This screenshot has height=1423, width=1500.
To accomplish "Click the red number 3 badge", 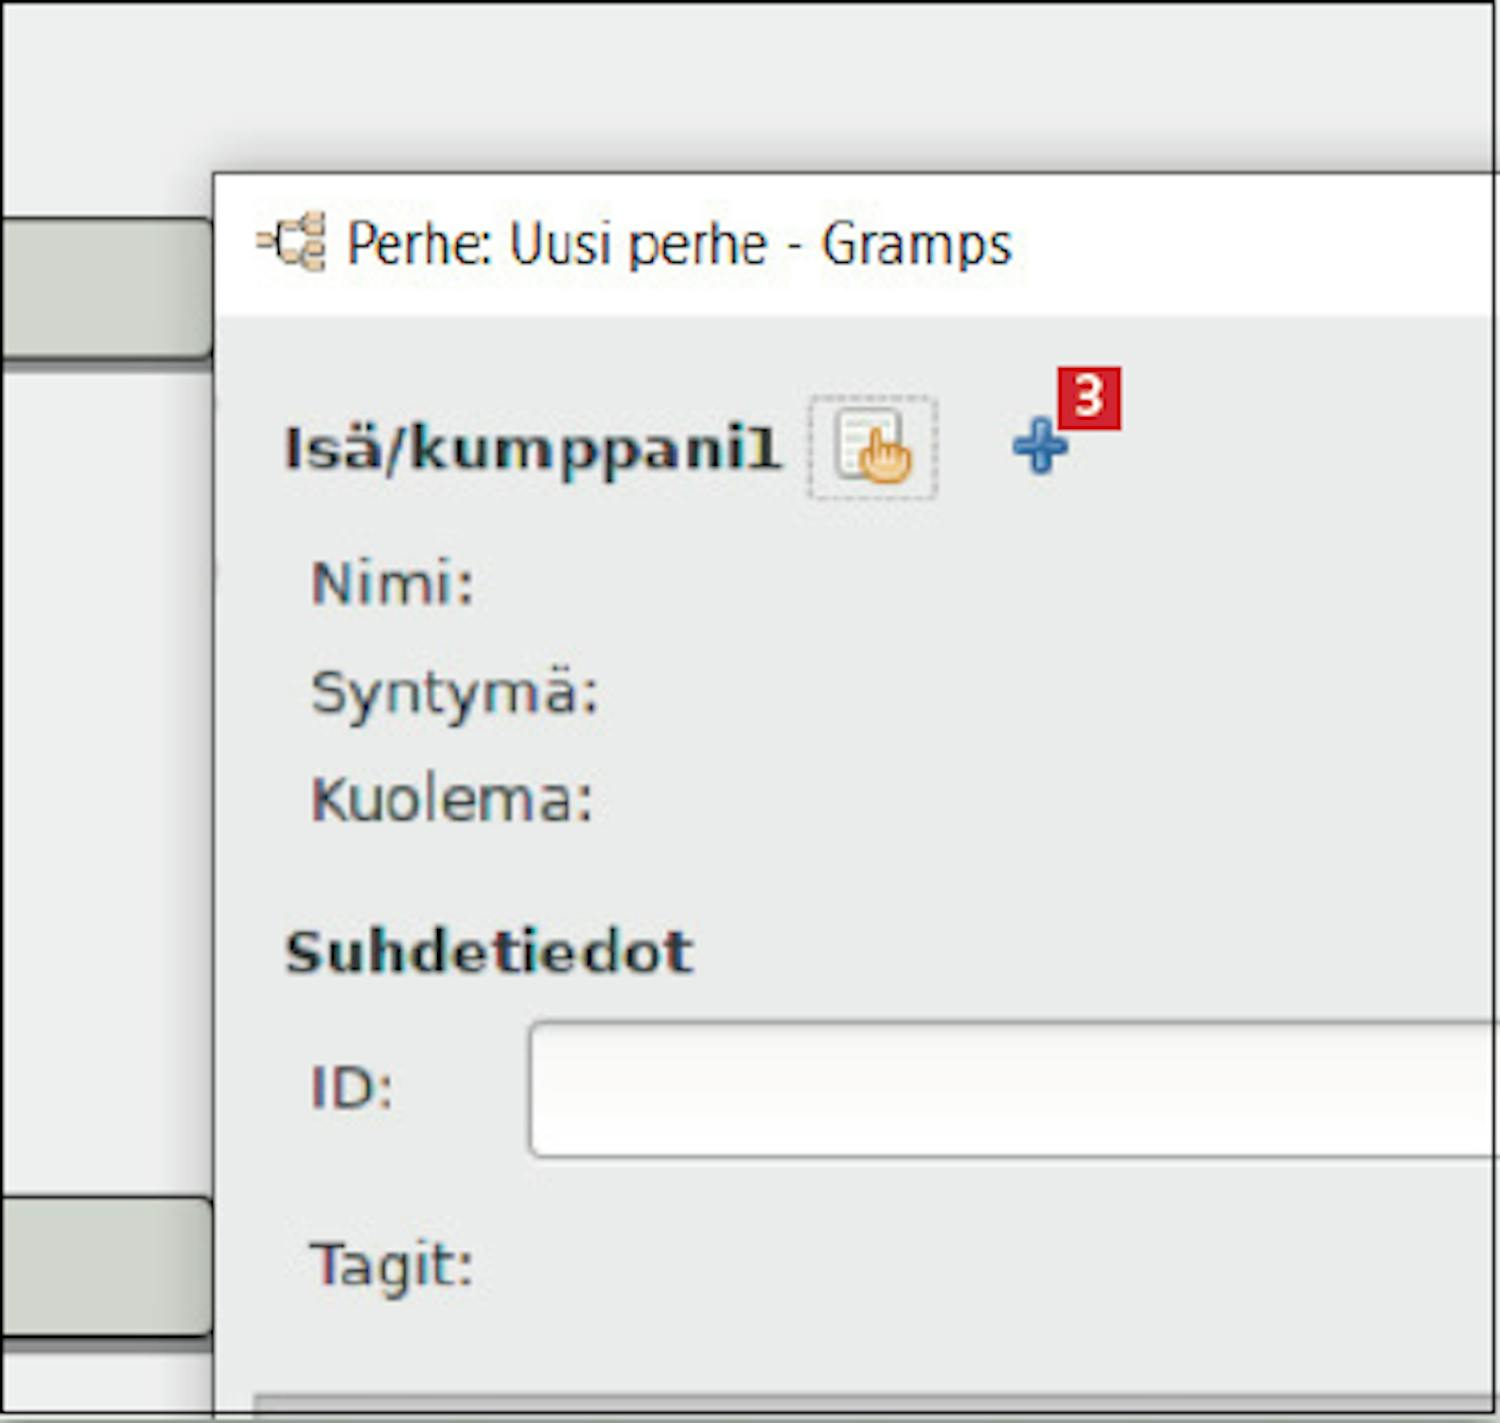I will [x=1089, y=398].
